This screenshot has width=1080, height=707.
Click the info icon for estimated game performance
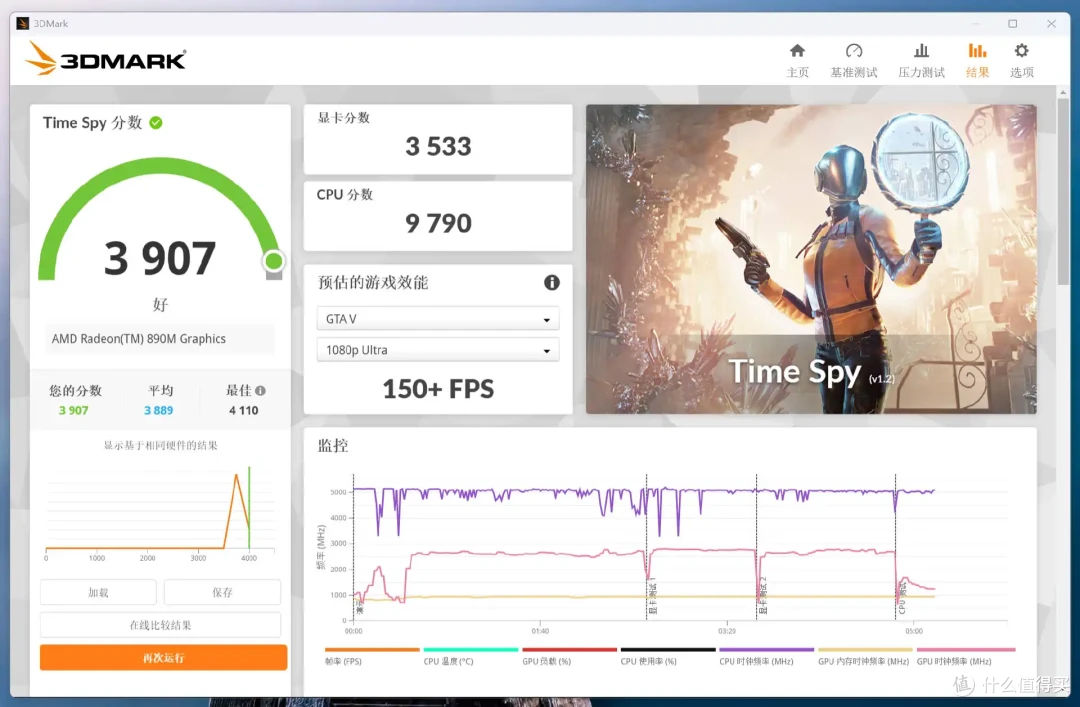tap(552, 283)
